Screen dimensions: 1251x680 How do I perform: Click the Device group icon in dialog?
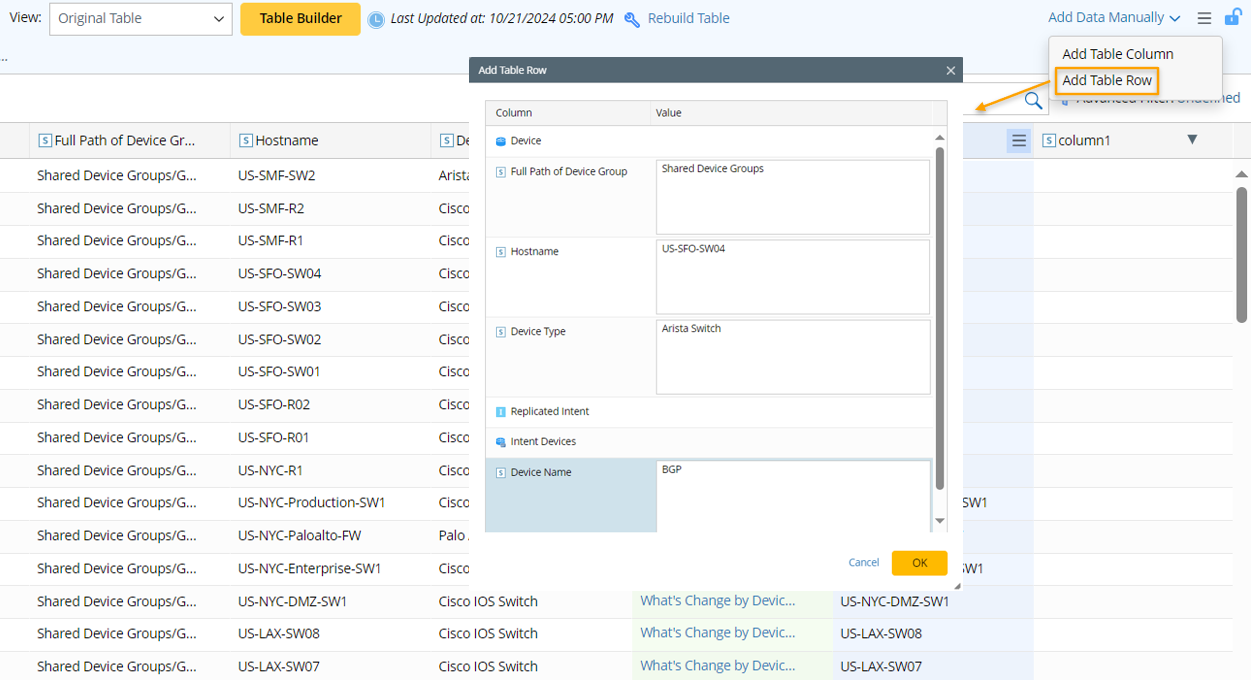point(501,142)
